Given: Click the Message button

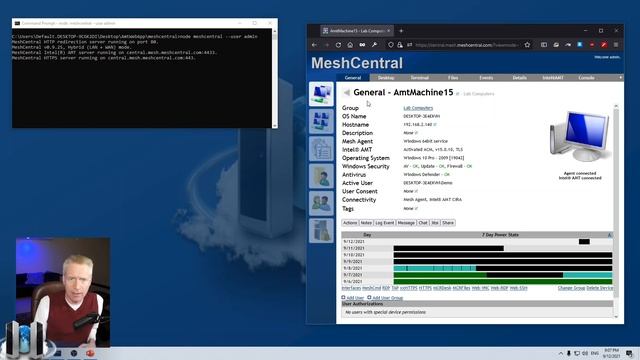Looking at the screenshot, I should (406, 223).
